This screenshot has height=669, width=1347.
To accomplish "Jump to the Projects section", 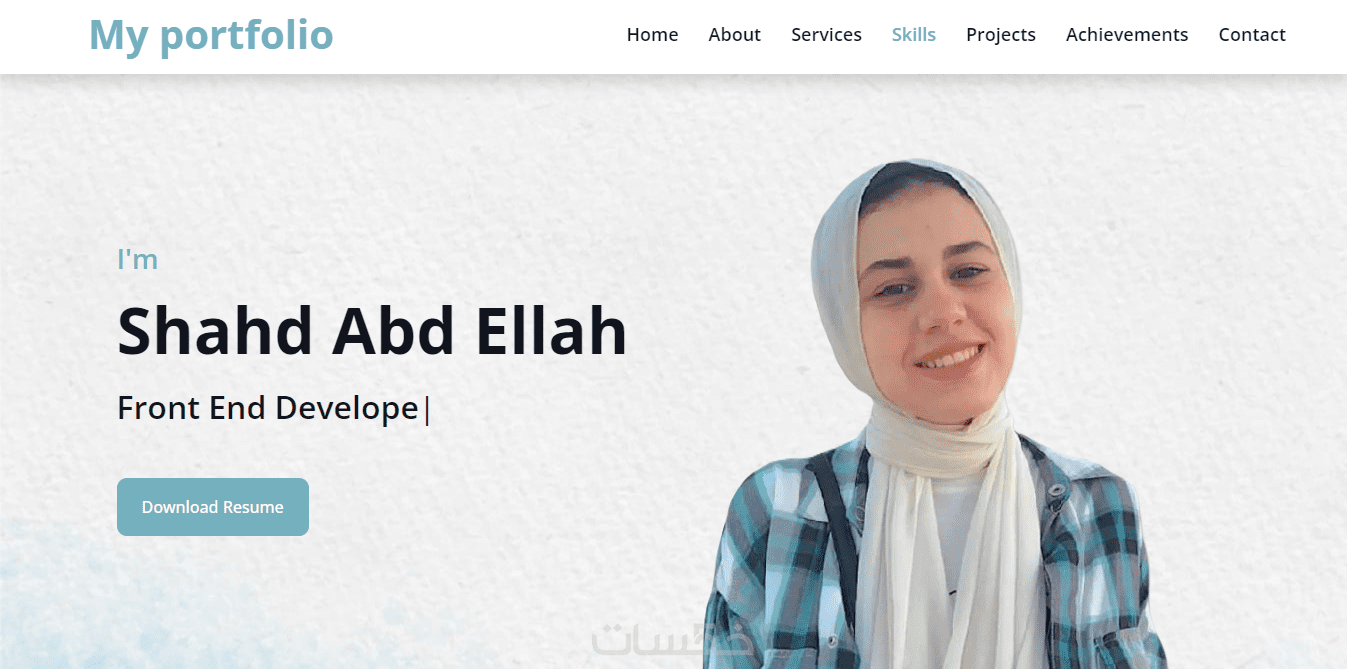I will coord(1001,35).
